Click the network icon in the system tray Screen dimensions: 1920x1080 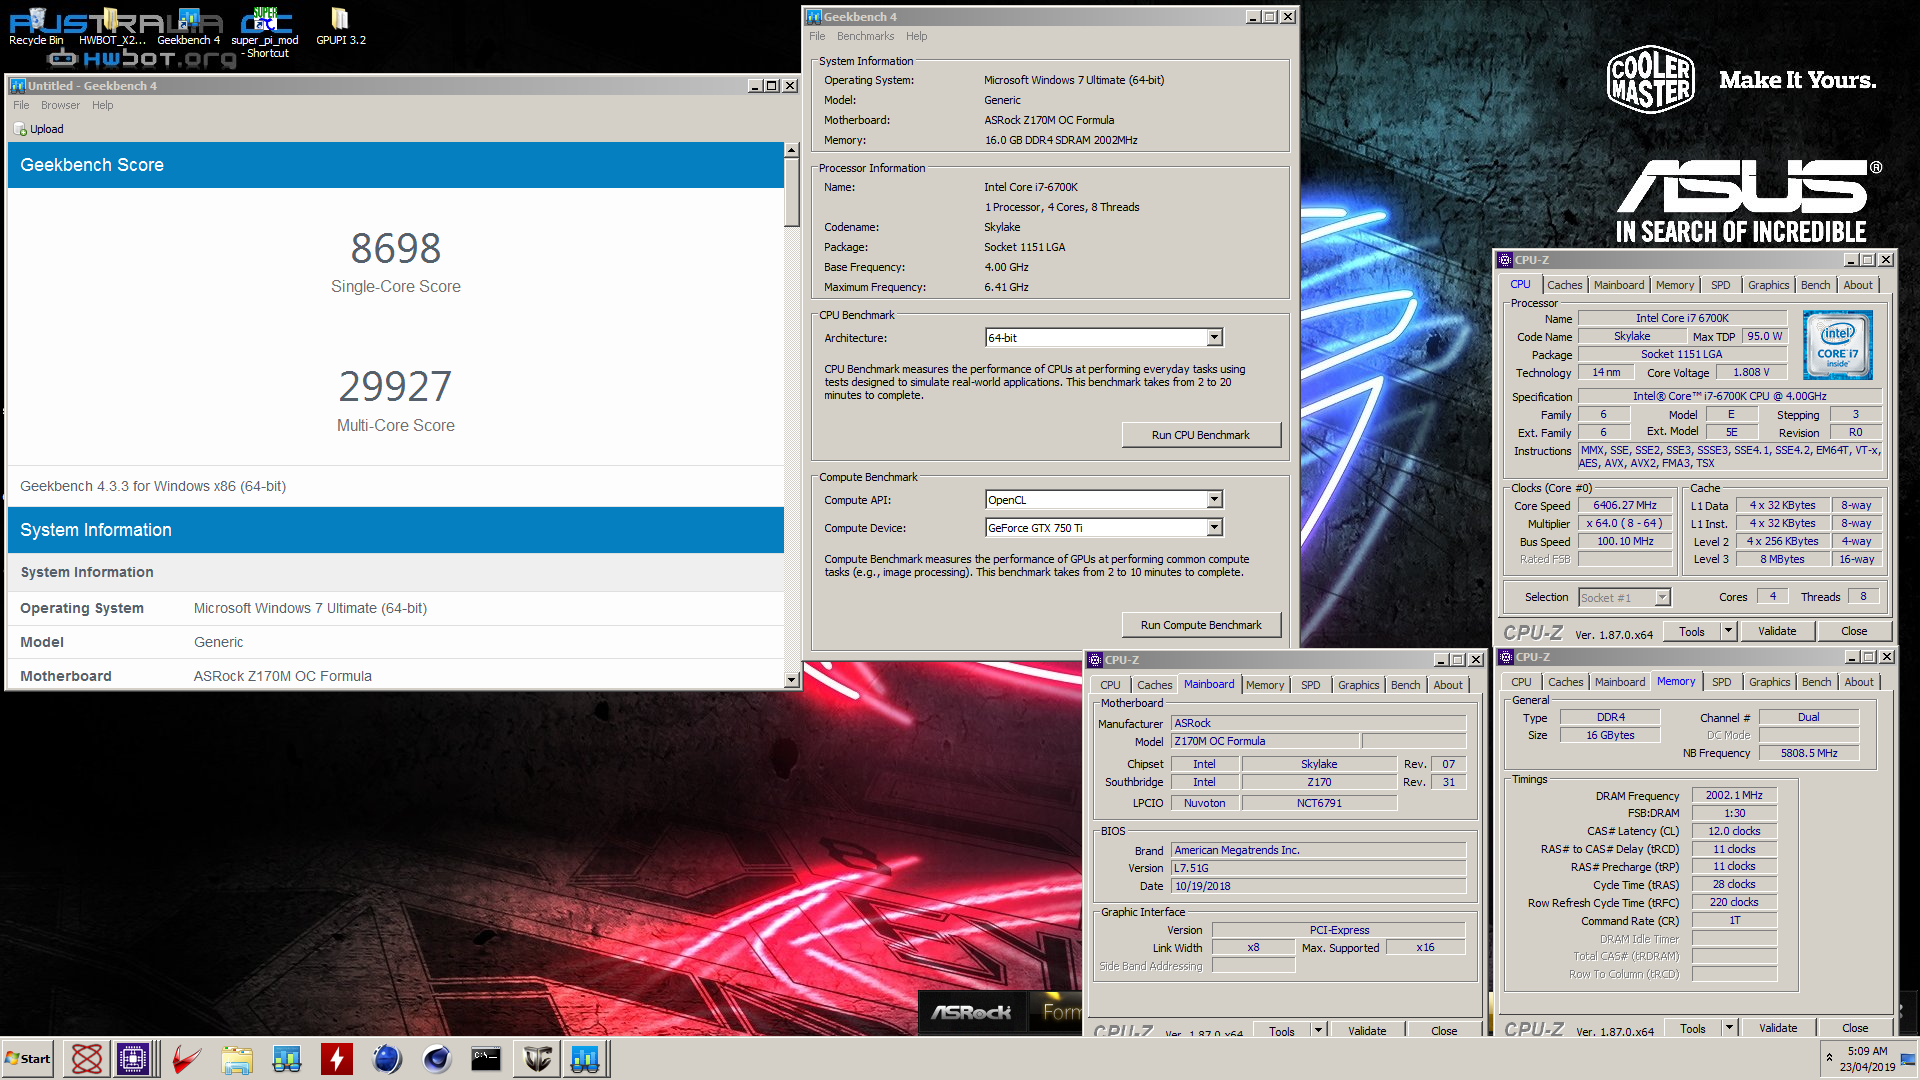(x=1908, y=1058)
